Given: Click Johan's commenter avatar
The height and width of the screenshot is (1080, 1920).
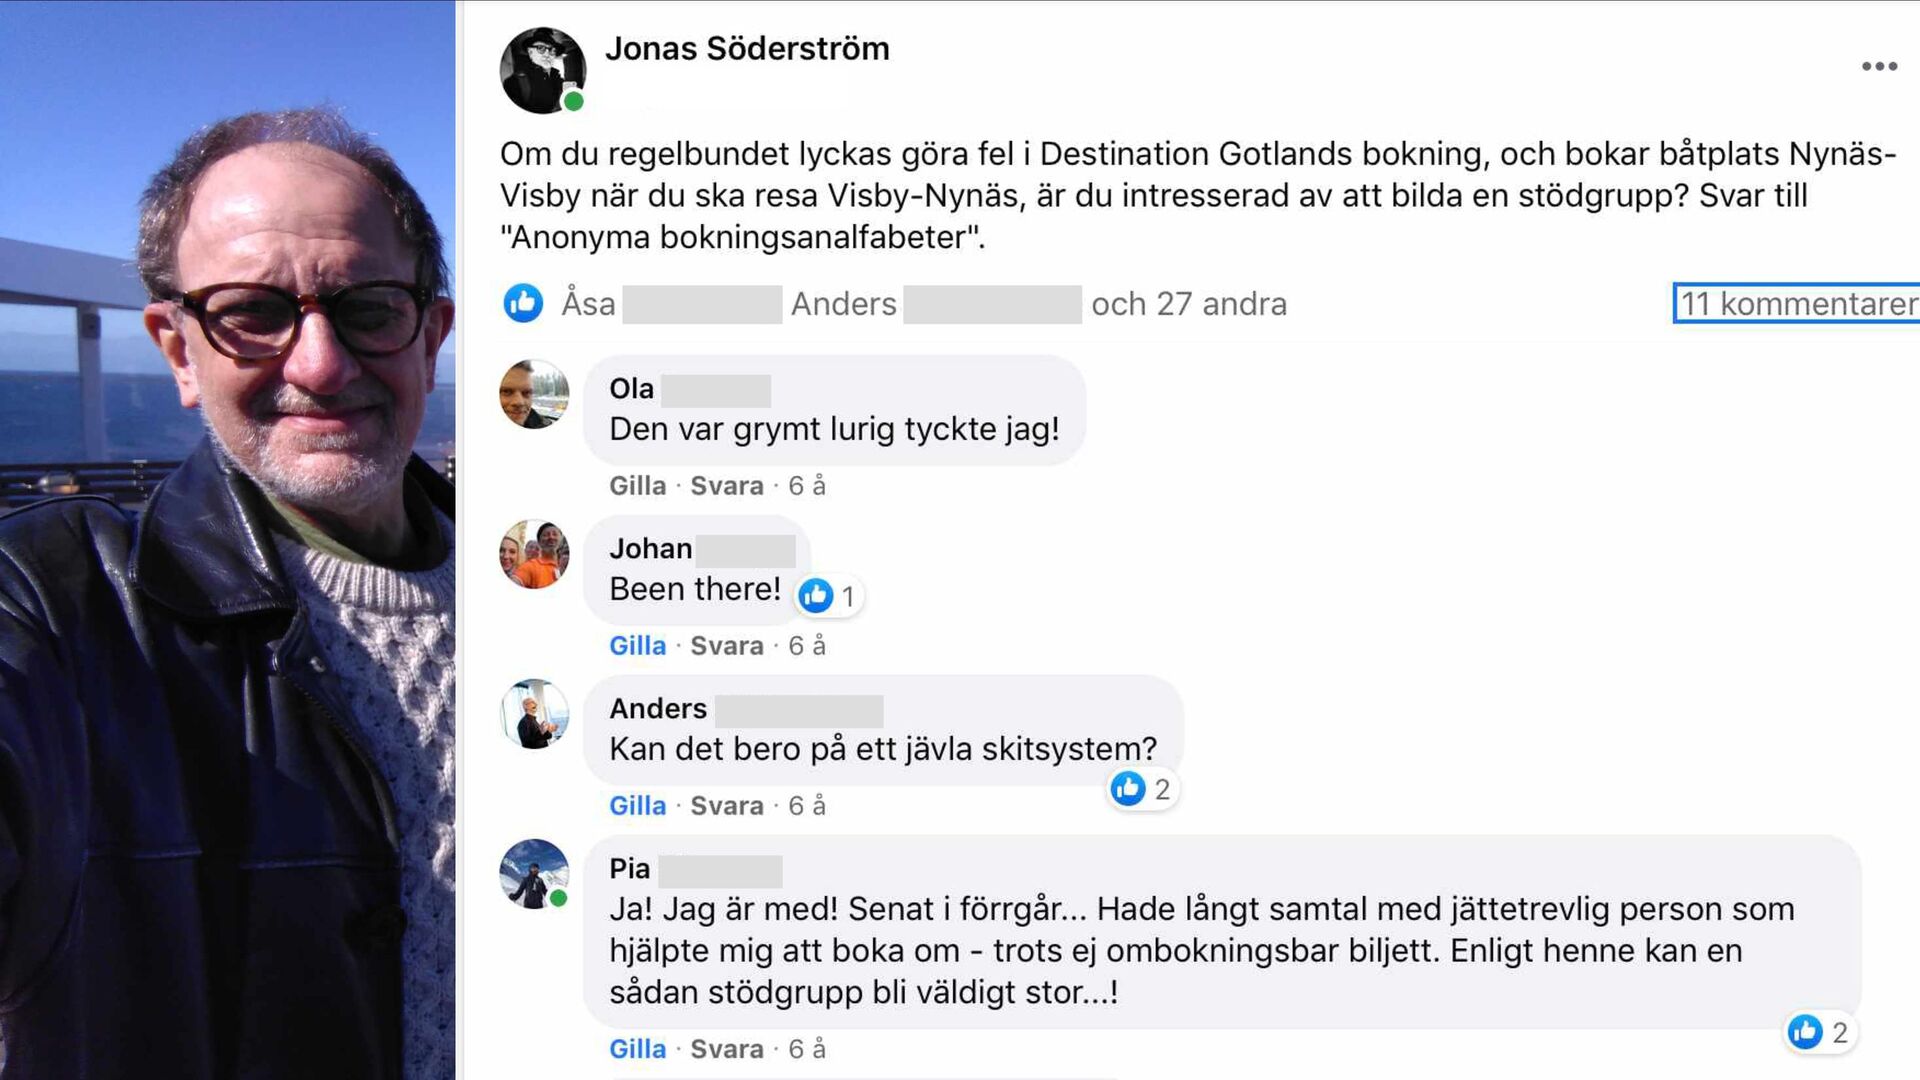Looking at the screenshot, I should tap(534, 554).
